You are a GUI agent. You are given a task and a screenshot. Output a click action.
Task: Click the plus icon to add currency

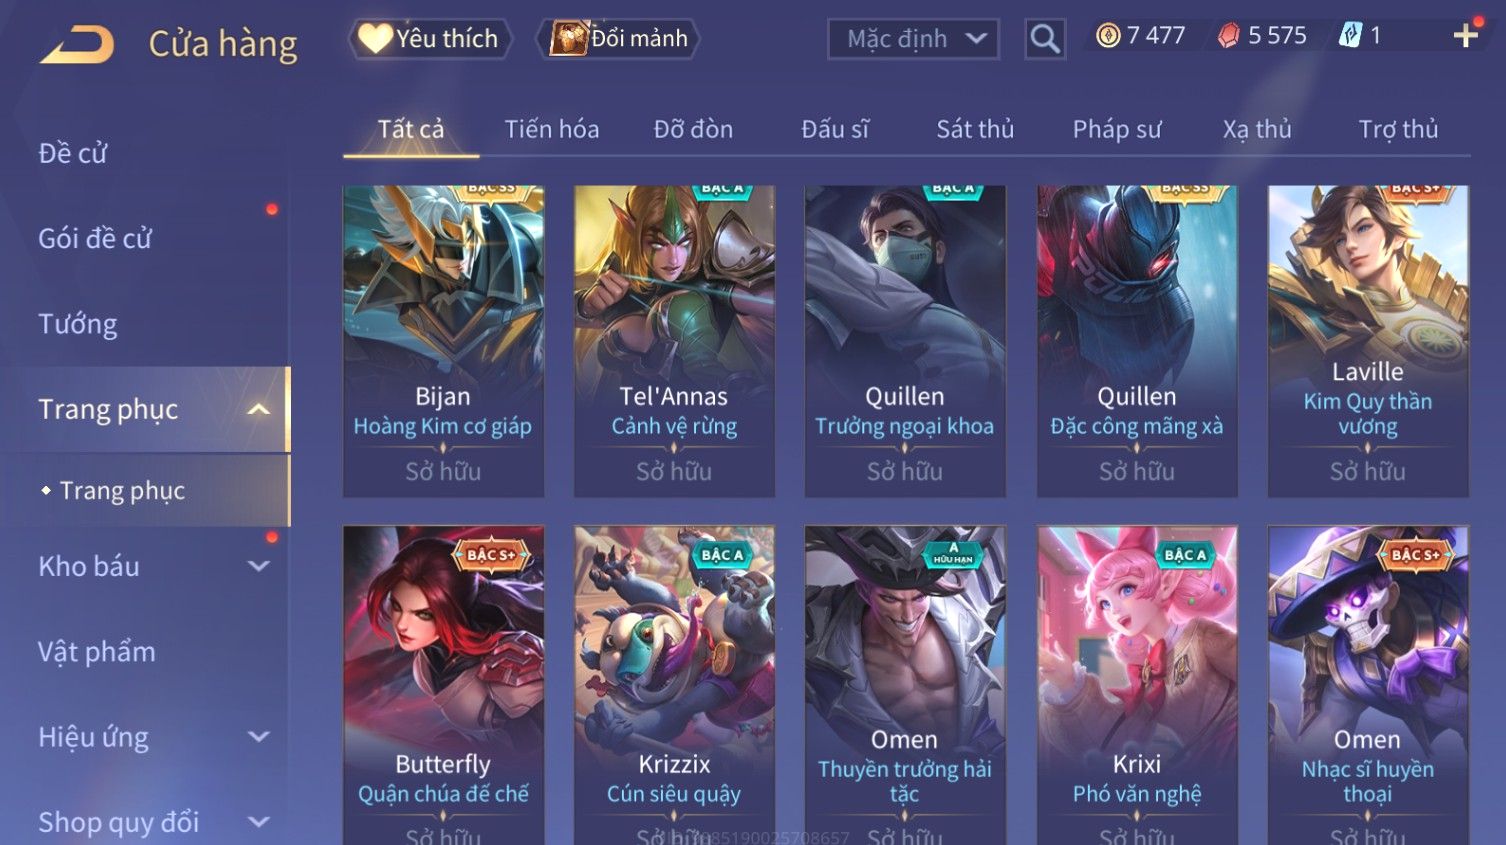pyautogui.click(x=1465, y=36)
